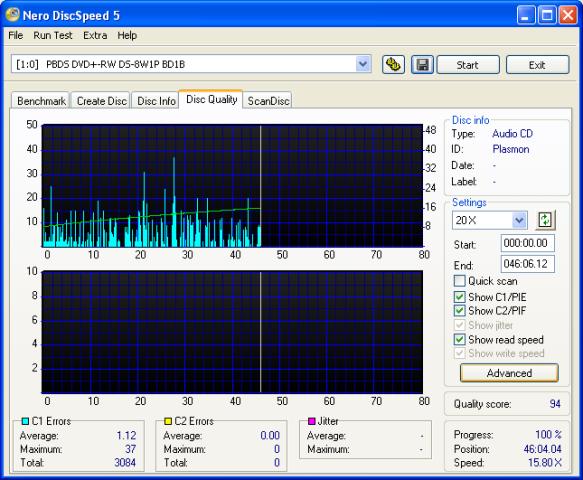Viewport: 583px width, 480px height.
Task: Uncheck Show C2/PIF option
Action: click(460, 310)
